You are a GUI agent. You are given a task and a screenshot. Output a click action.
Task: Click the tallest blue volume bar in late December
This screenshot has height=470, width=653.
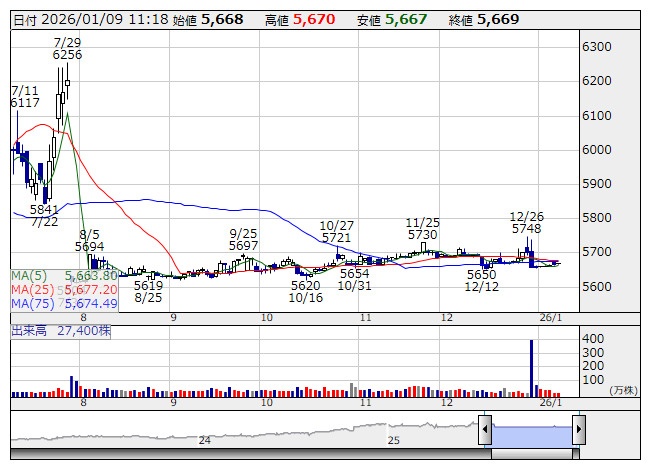point(531,368)
